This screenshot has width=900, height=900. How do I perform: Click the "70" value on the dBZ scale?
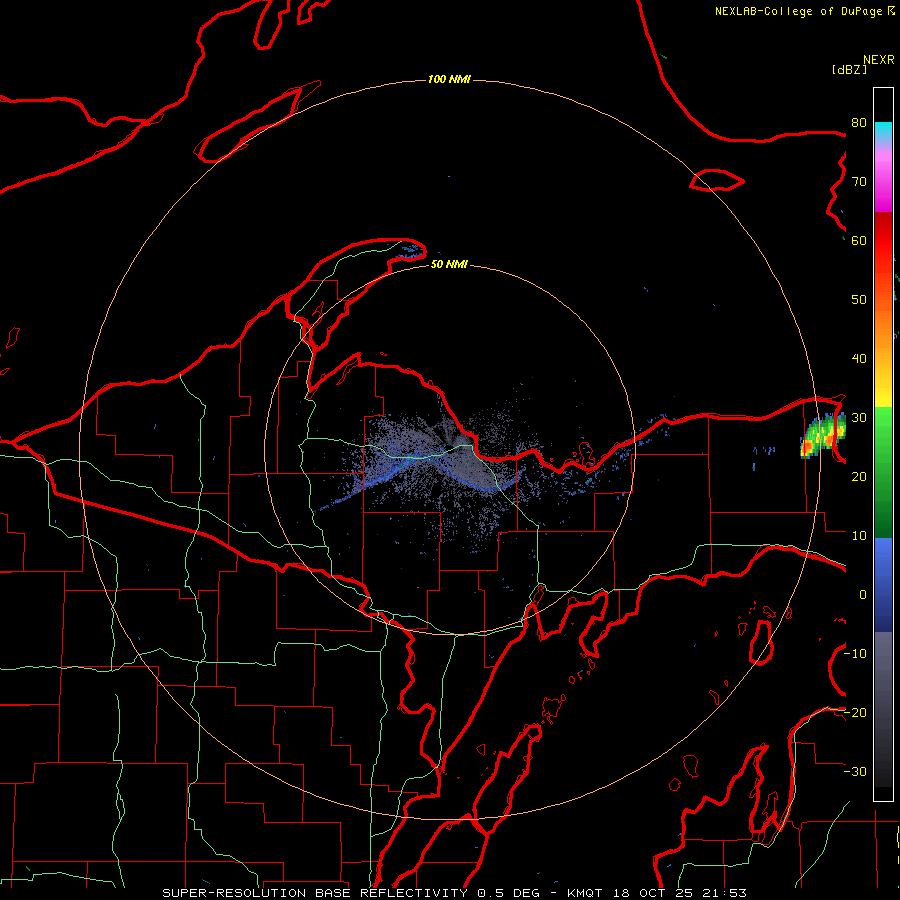click(x=859, y=182)
